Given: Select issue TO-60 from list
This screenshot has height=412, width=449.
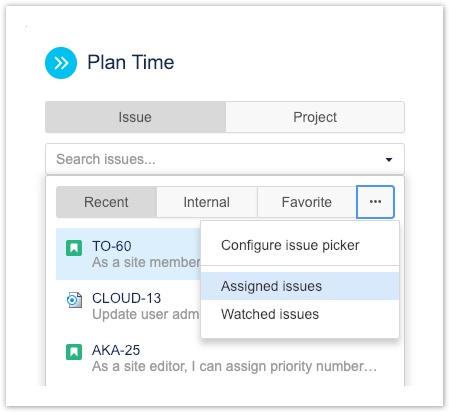Looking at the screenshot, I should tap(128, 254).
